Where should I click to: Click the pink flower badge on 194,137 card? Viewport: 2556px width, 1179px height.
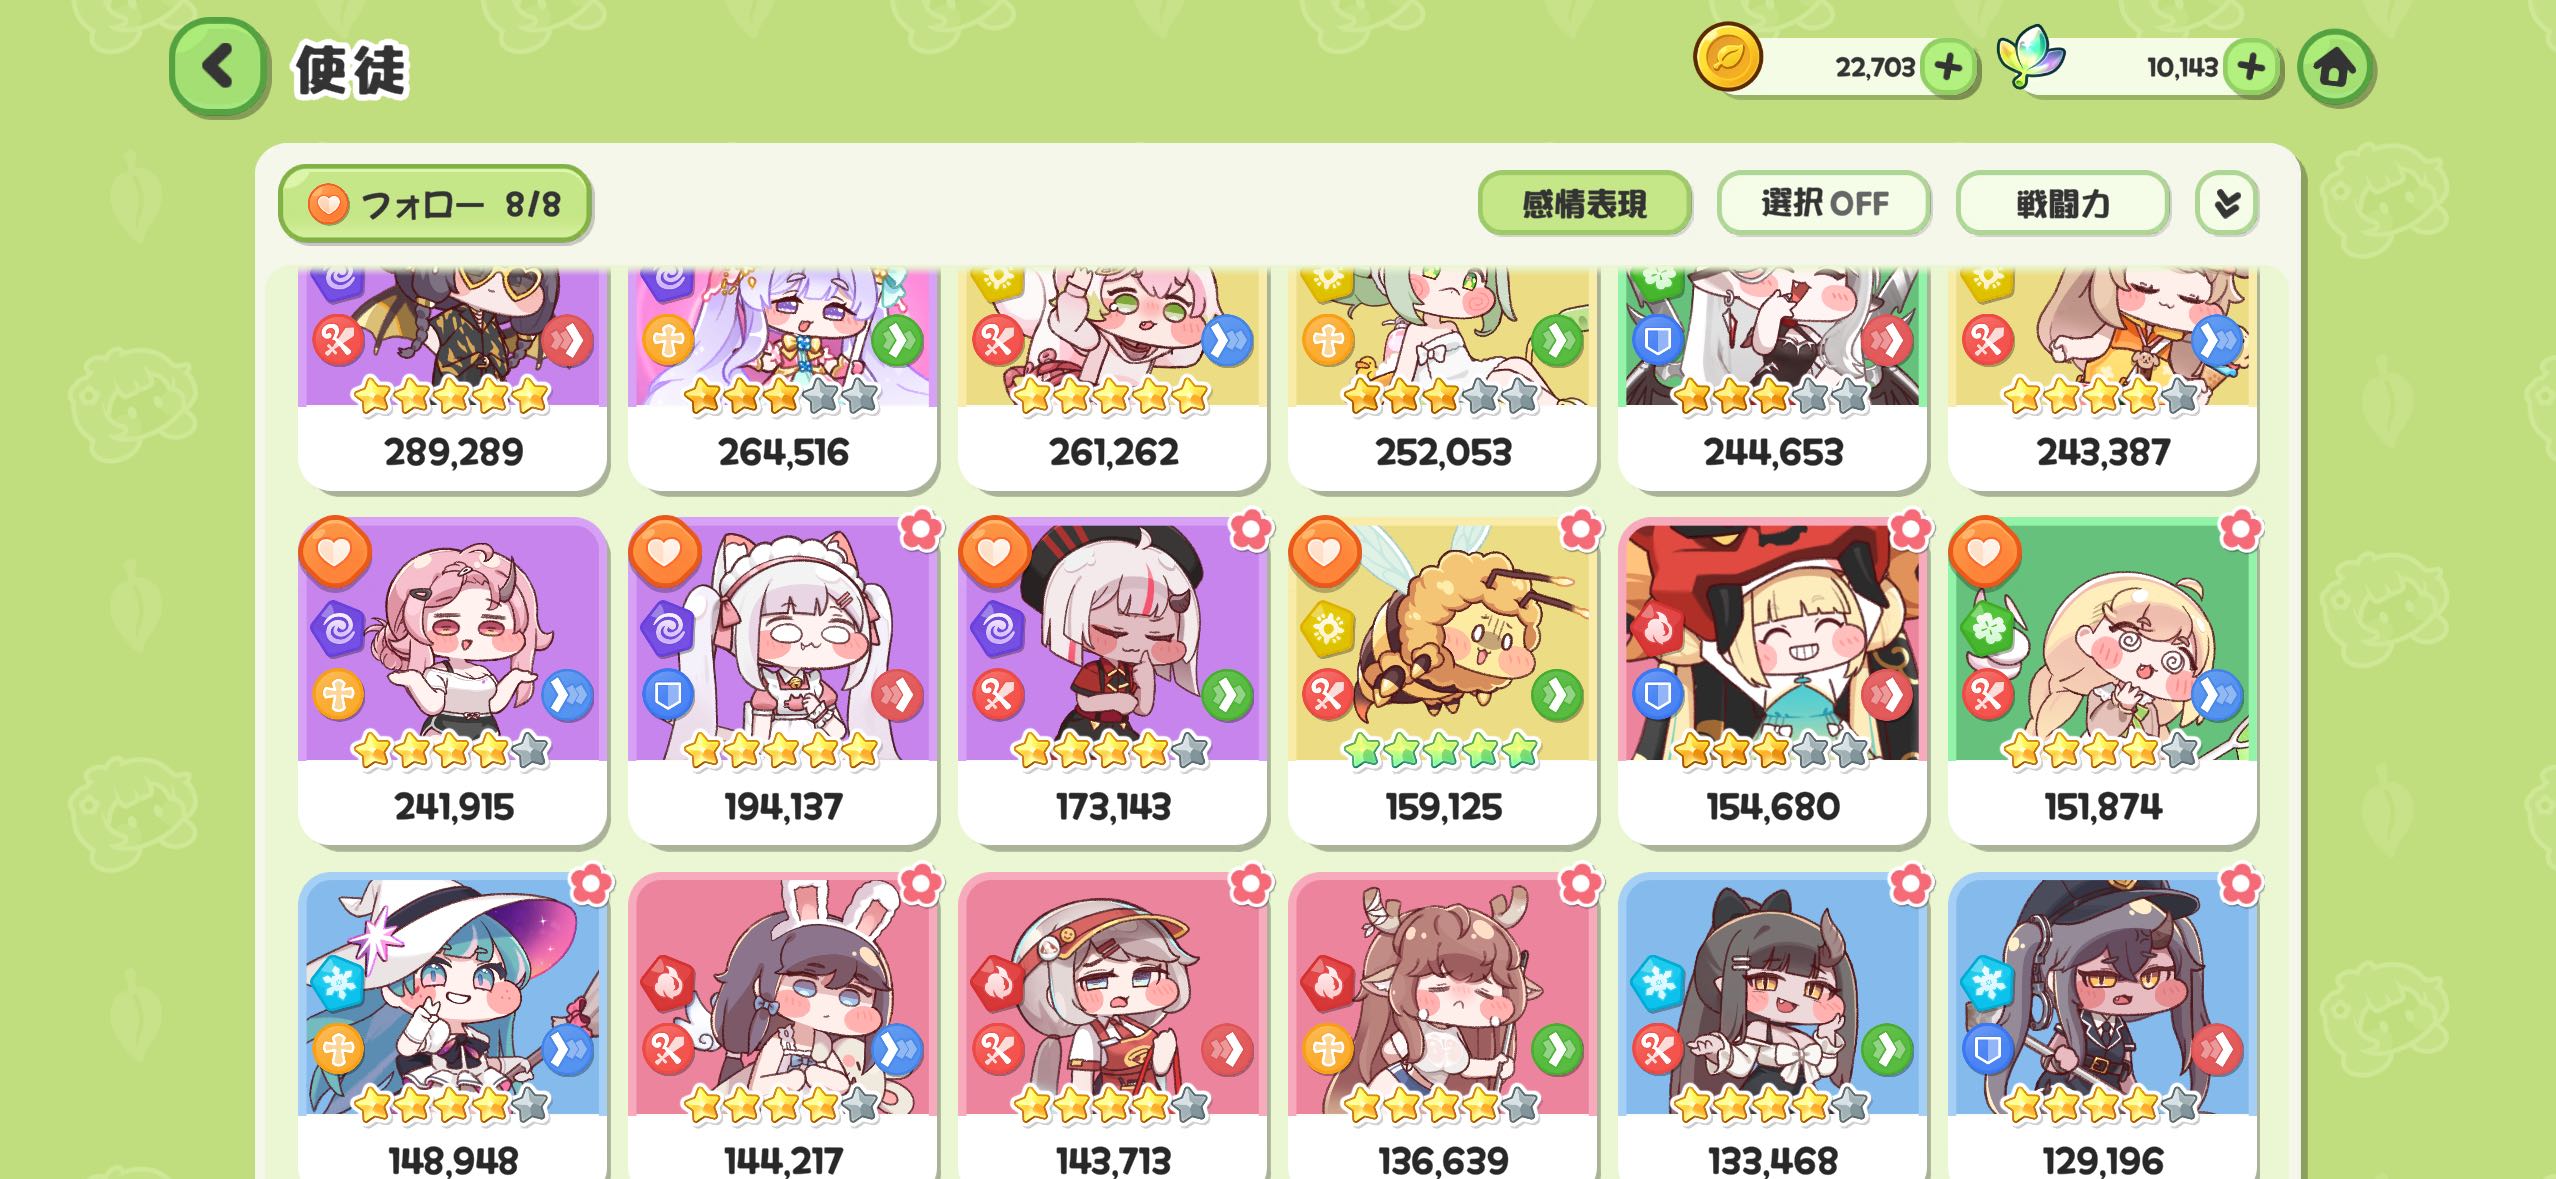click(x=920, y=530)
